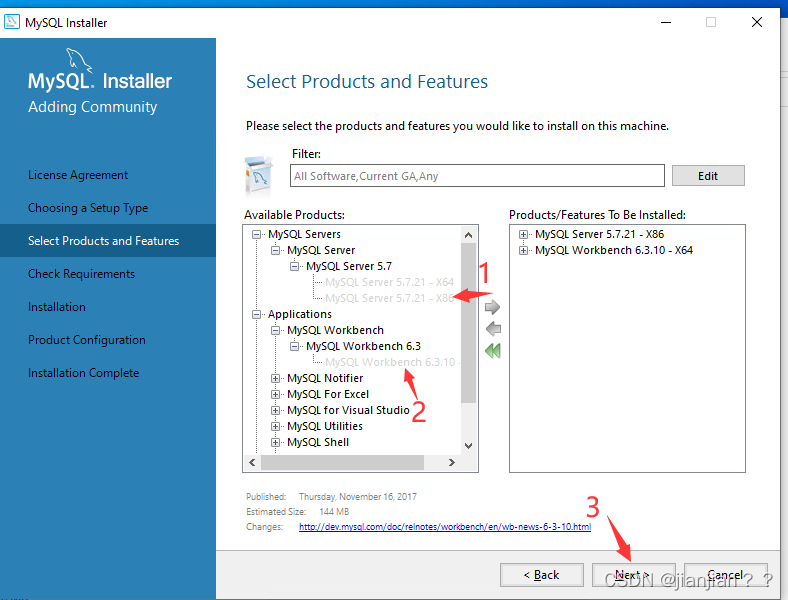Collapse the MySQL Servers tree node
The width and height of the screenshot is (788, 600).
point(256,234)
